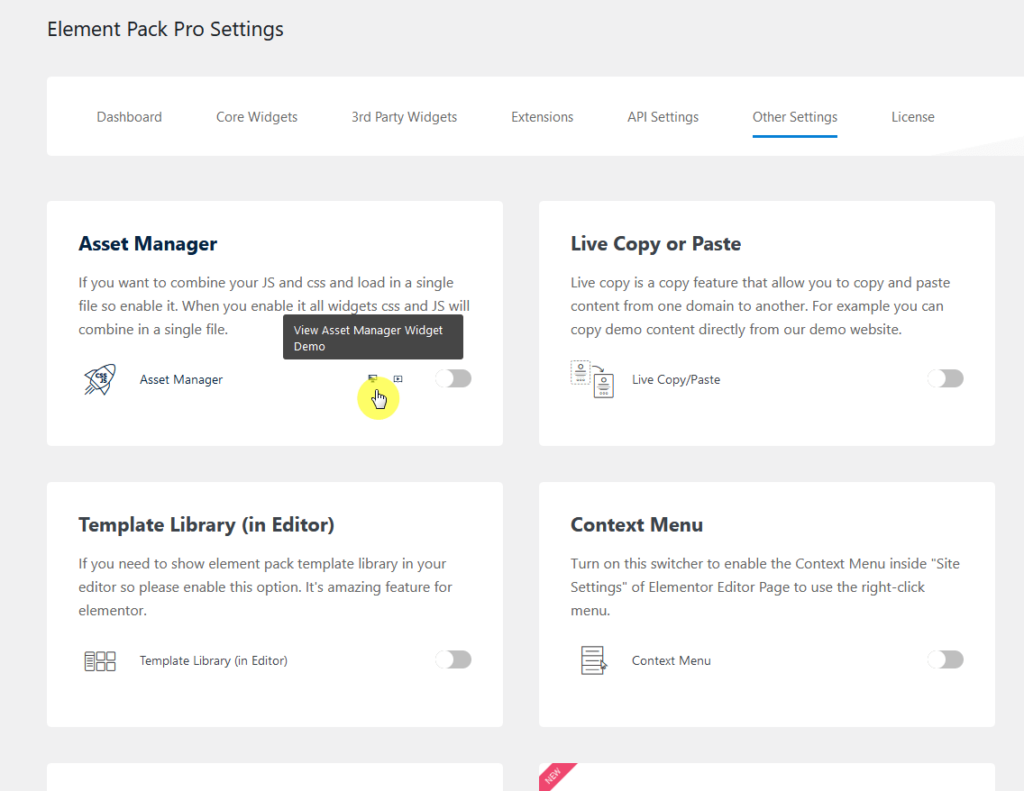Open the Dashboard tab

click(x=129, y=117)
